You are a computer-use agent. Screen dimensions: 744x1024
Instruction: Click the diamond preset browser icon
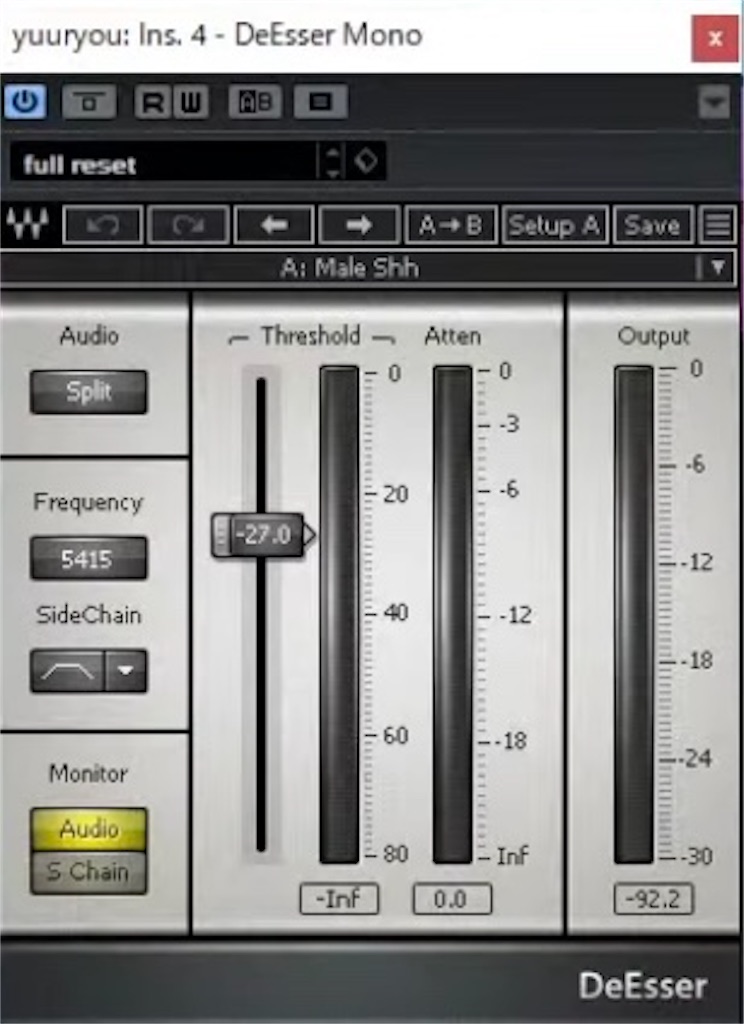click(x=365, y=161)
